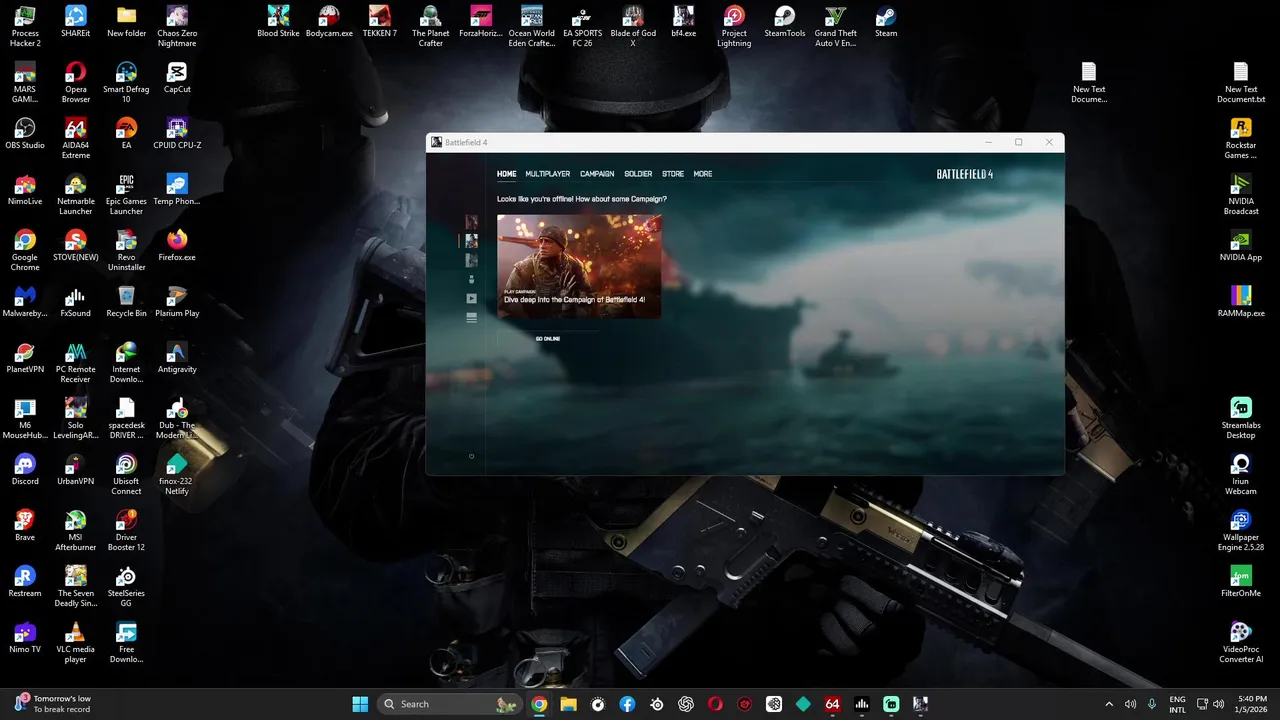
Task: Select the Blood Strike desktop icon
Action: click(x=278, y=22)
